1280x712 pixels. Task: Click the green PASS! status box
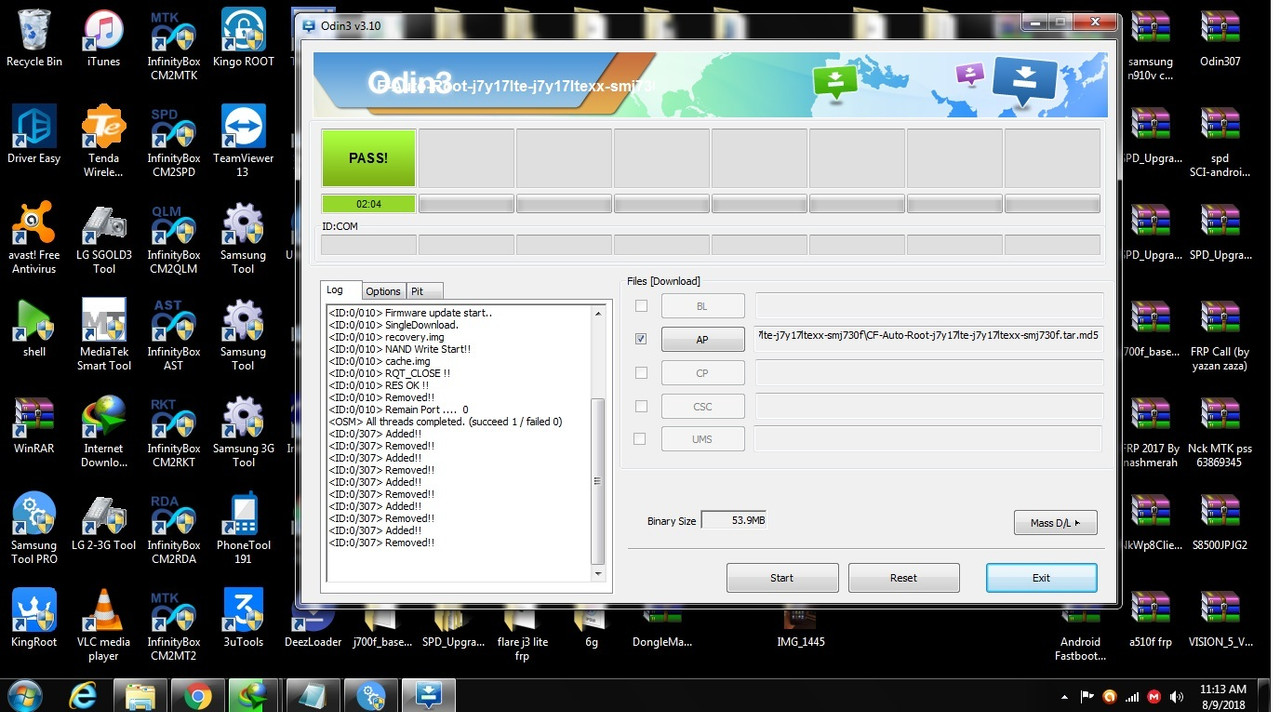(368, 158)
